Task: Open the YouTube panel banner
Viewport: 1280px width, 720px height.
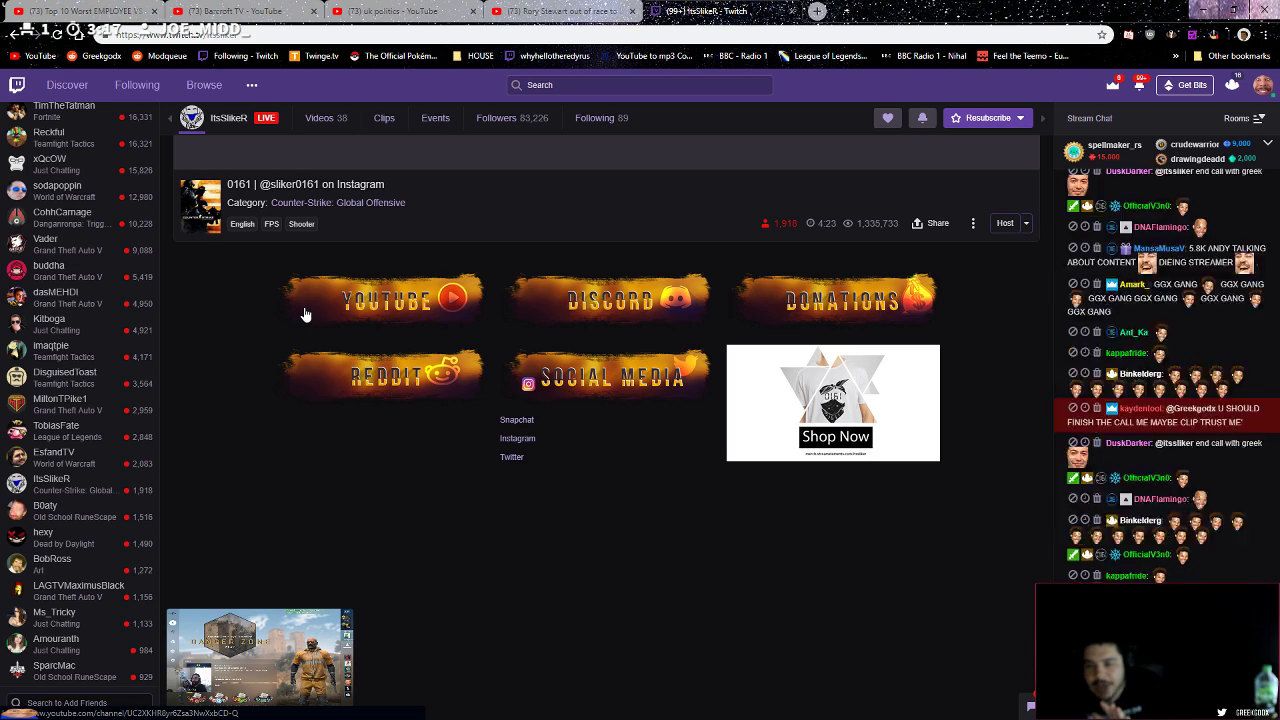Action: click(384, 298)
